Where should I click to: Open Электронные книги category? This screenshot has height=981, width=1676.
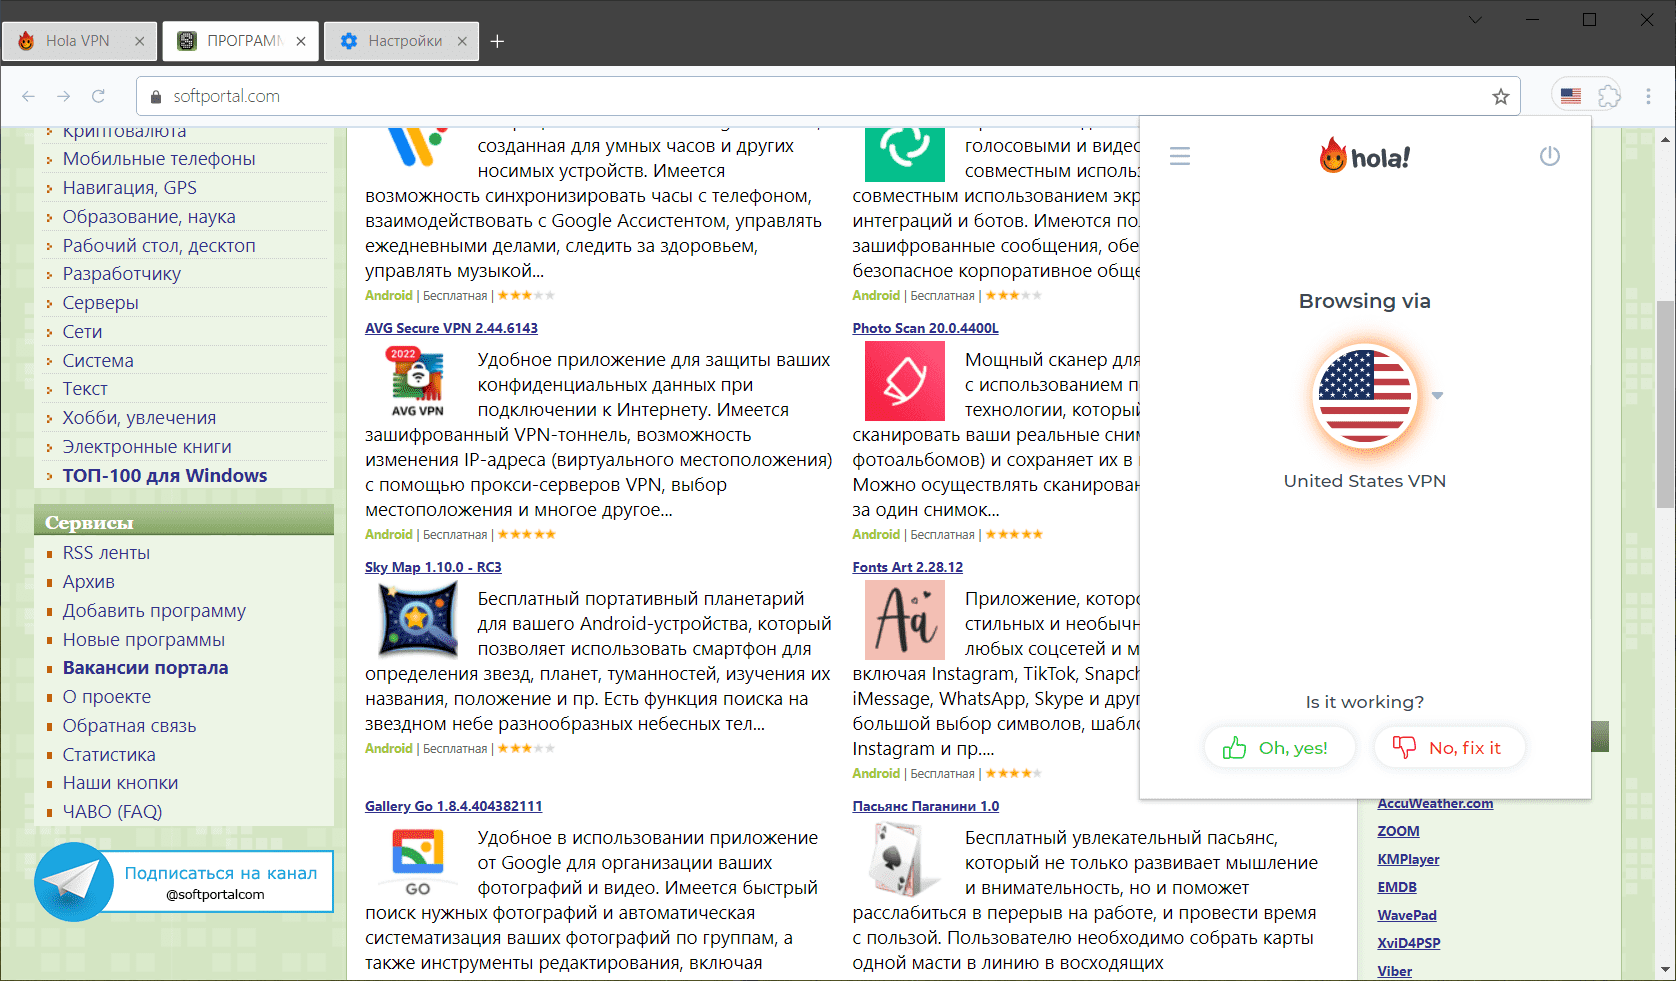pyautogui.click(x=147, y=447)
